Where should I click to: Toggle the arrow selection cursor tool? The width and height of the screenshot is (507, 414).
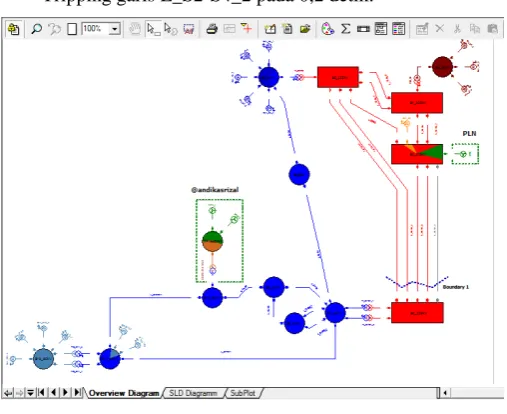(153, 29)
